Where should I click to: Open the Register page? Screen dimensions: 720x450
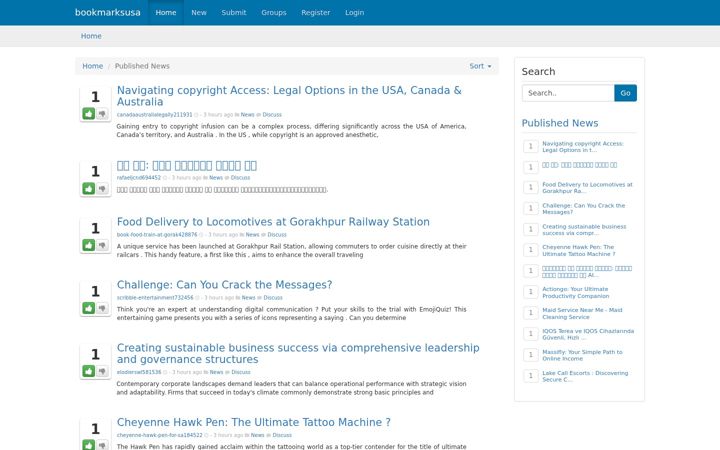coord(315,12)
